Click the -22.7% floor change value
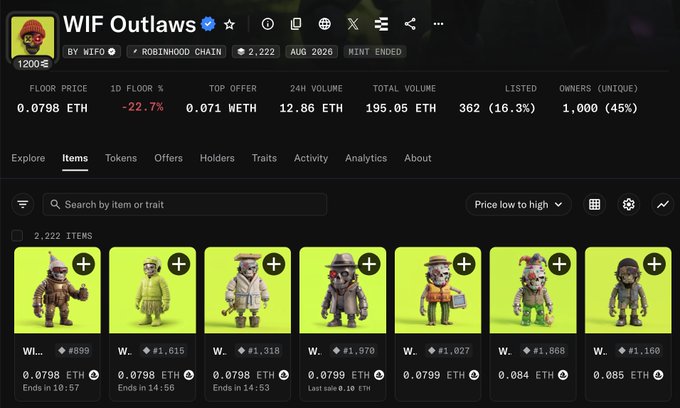The width and height of the screenshot is (680, 408). [x=142, y=107]
